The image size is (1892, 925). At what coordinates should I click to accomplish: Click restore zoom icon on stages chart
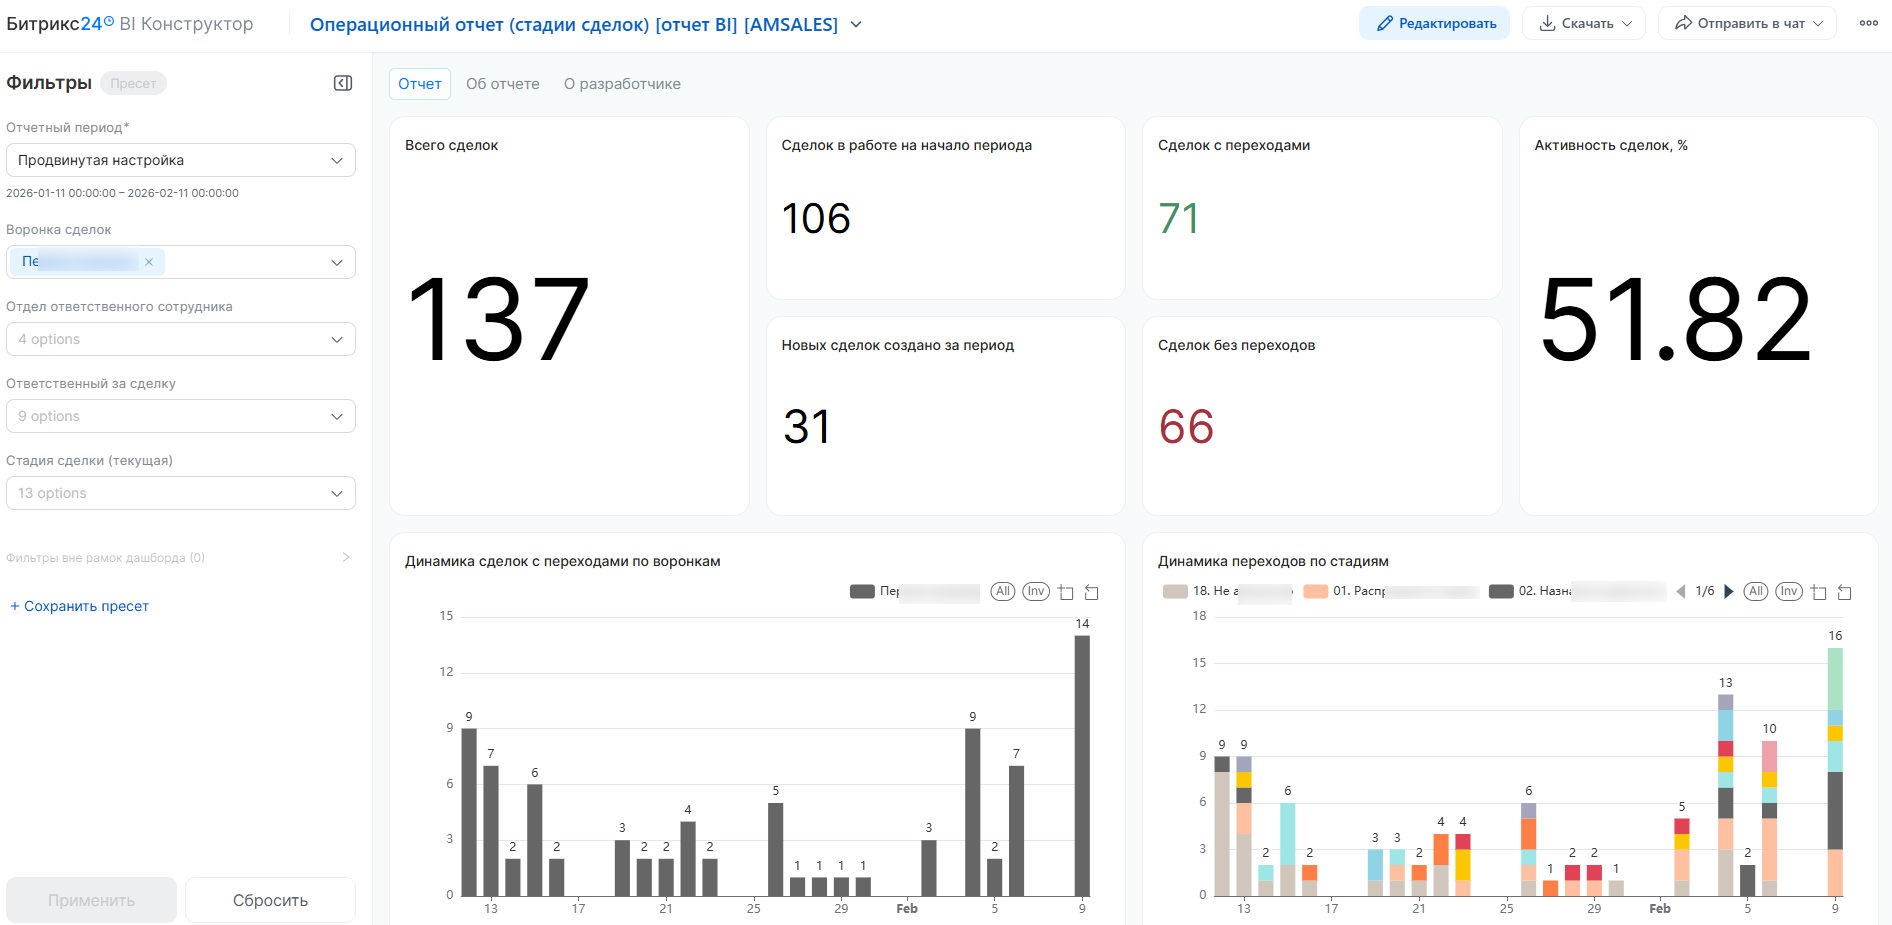click(1845, 592)
